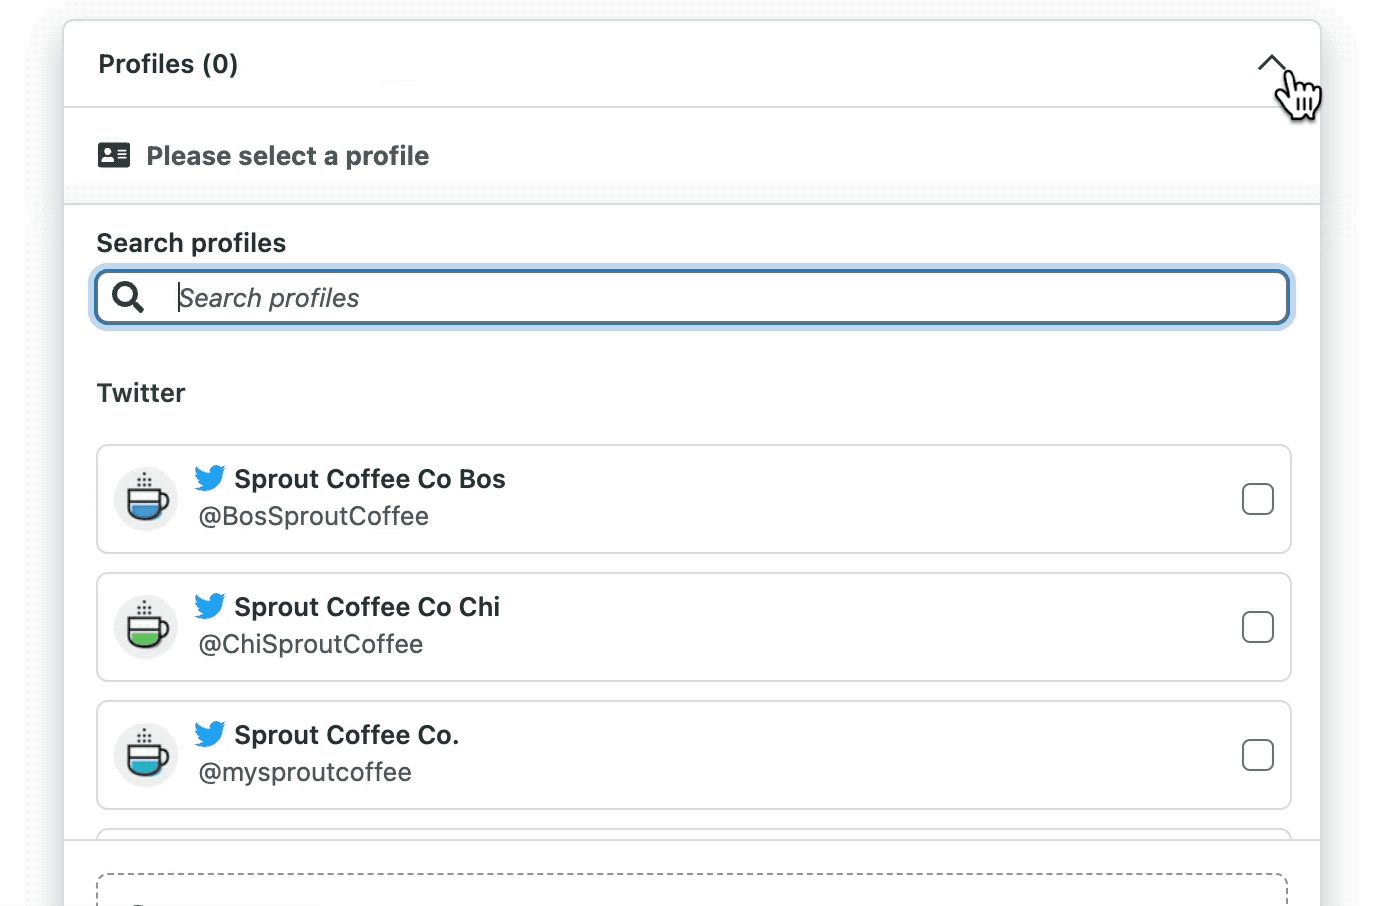Click the Please select a profile message
1384x906 pixels.
pos(287,156)
